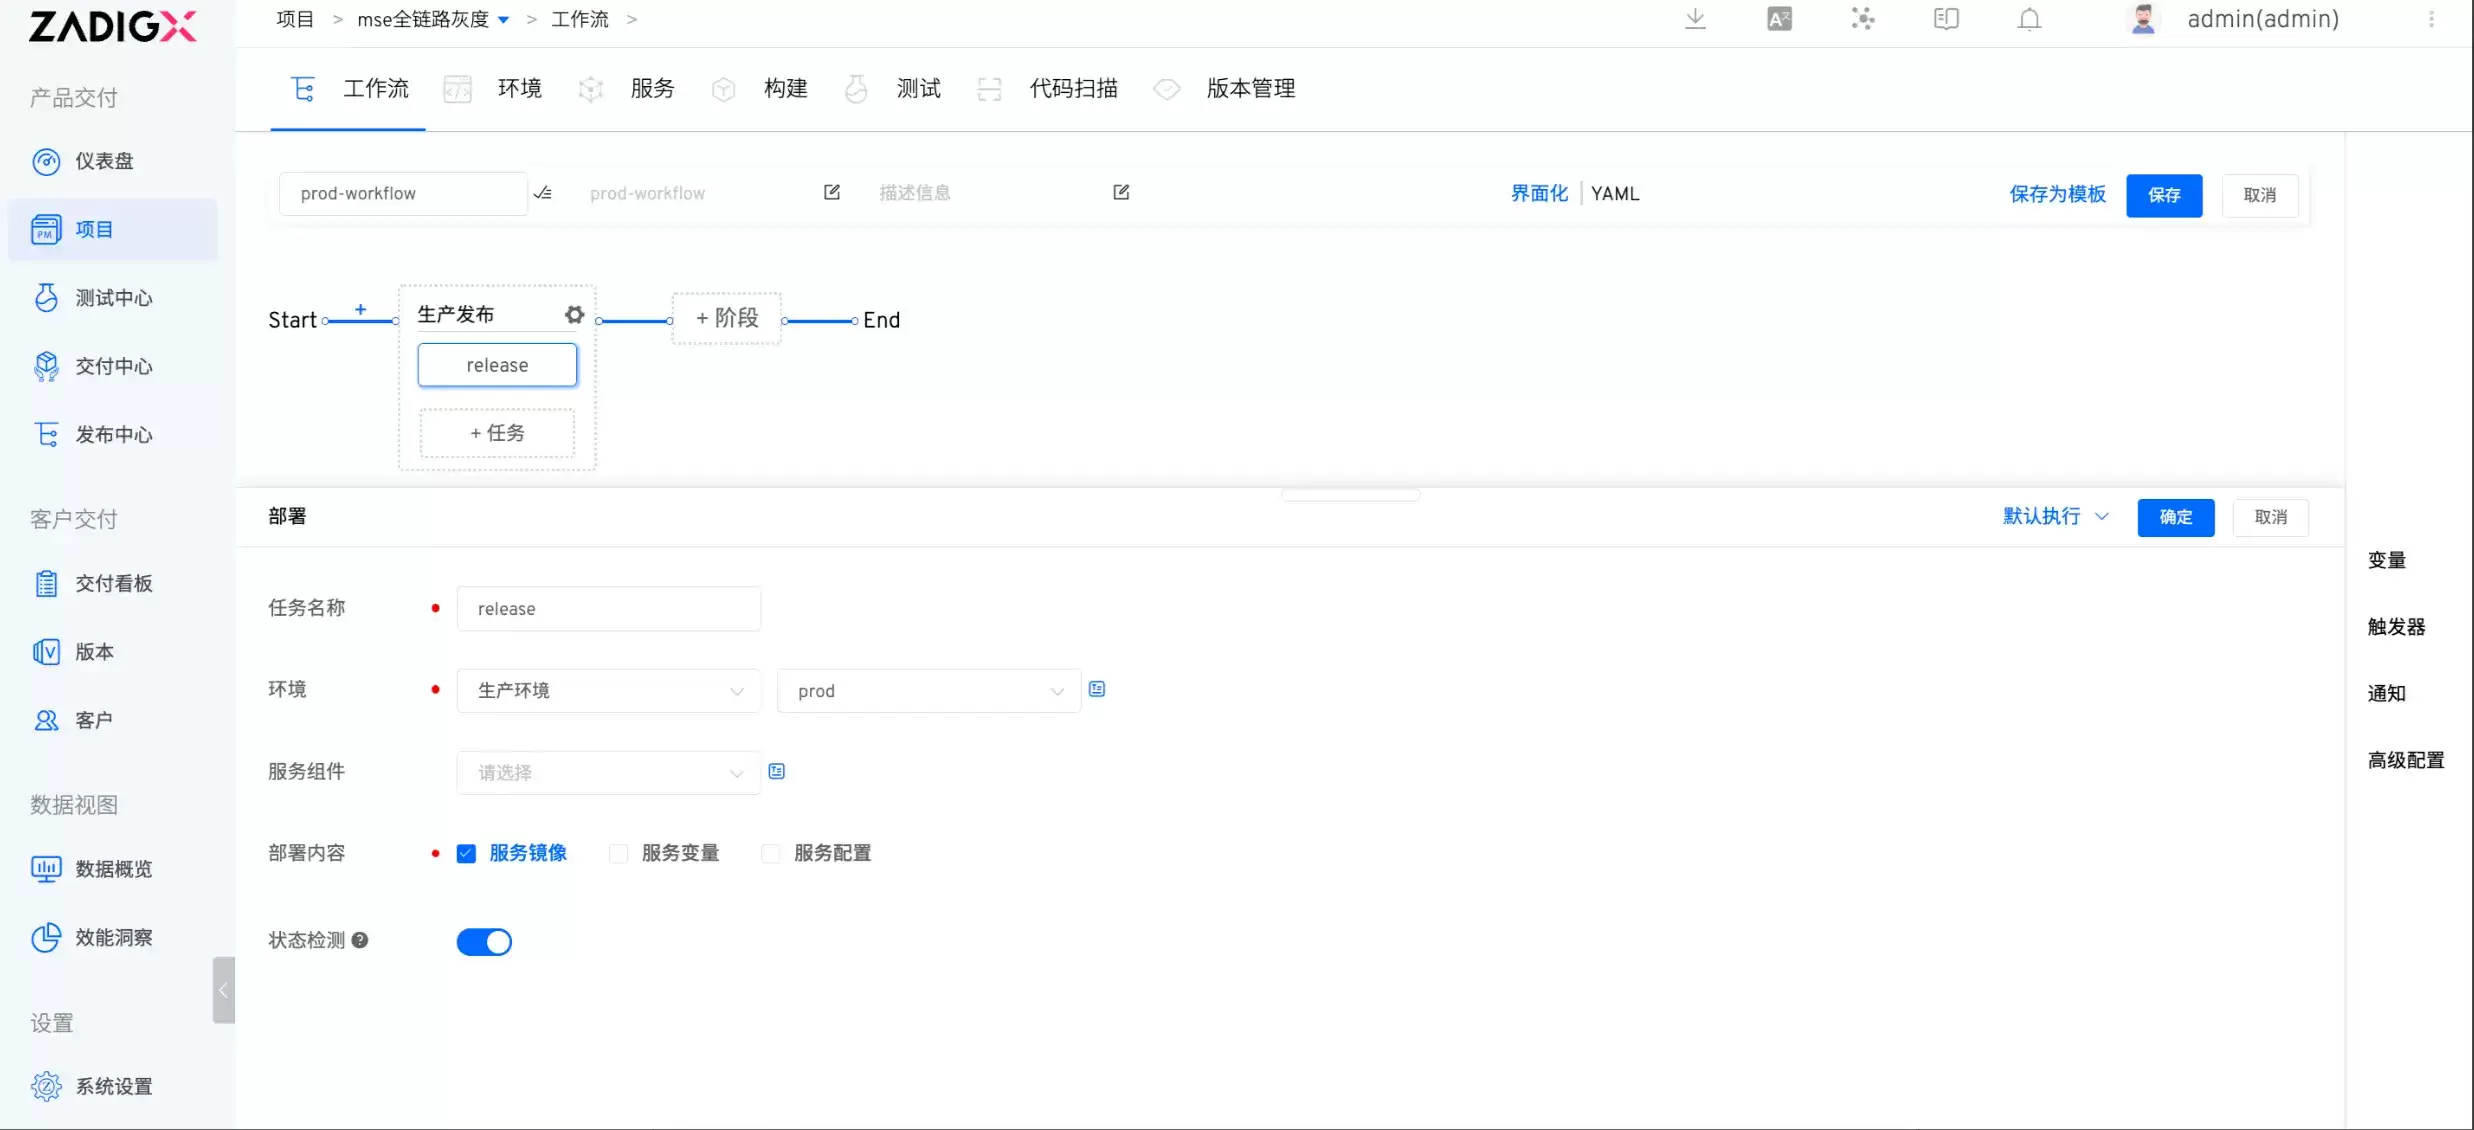Viewport: 2474px width, 1130px height.
Task: Switch to the 代码扫描 tab
Action: coord(1047,89)
